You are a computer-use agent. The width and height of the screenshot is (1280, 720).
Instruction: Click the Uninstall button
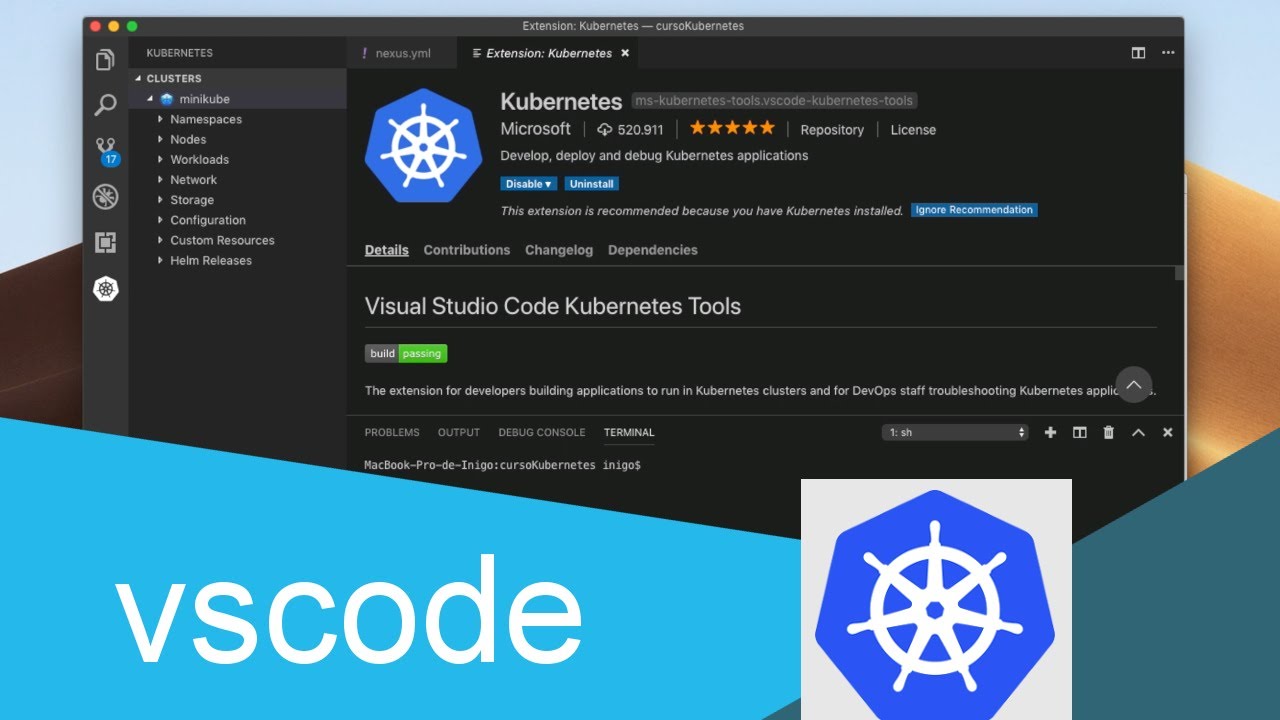tap(592, 184)
